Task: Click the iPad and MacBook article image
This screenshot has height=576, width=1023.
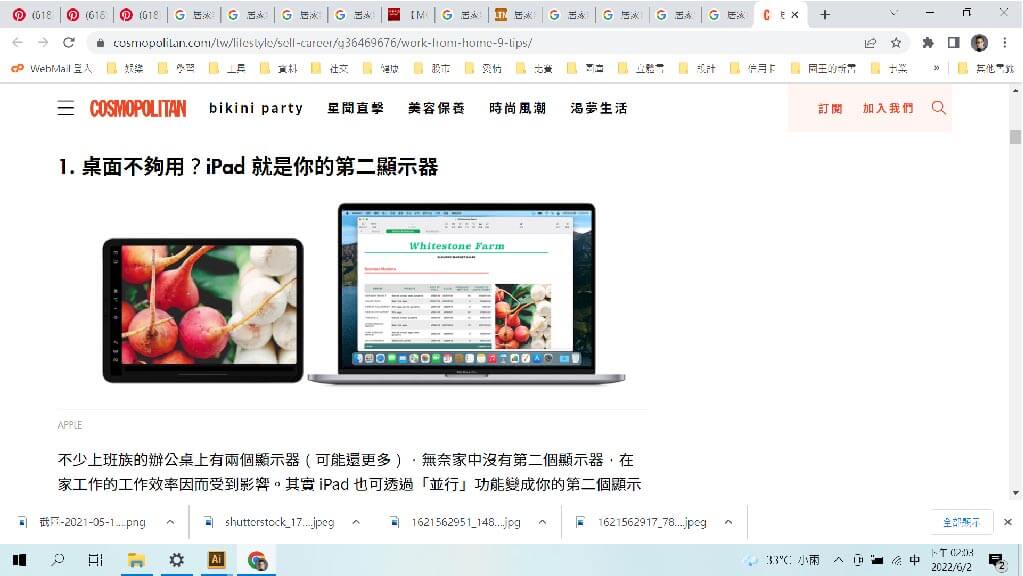Action: (364, 294)
